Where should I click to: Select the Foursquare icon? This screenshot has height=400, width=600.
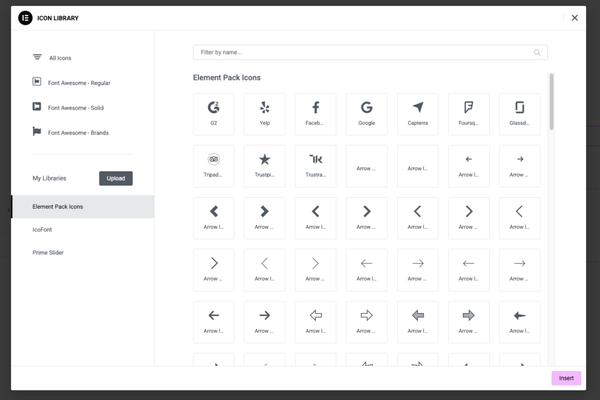pos(469,114)
